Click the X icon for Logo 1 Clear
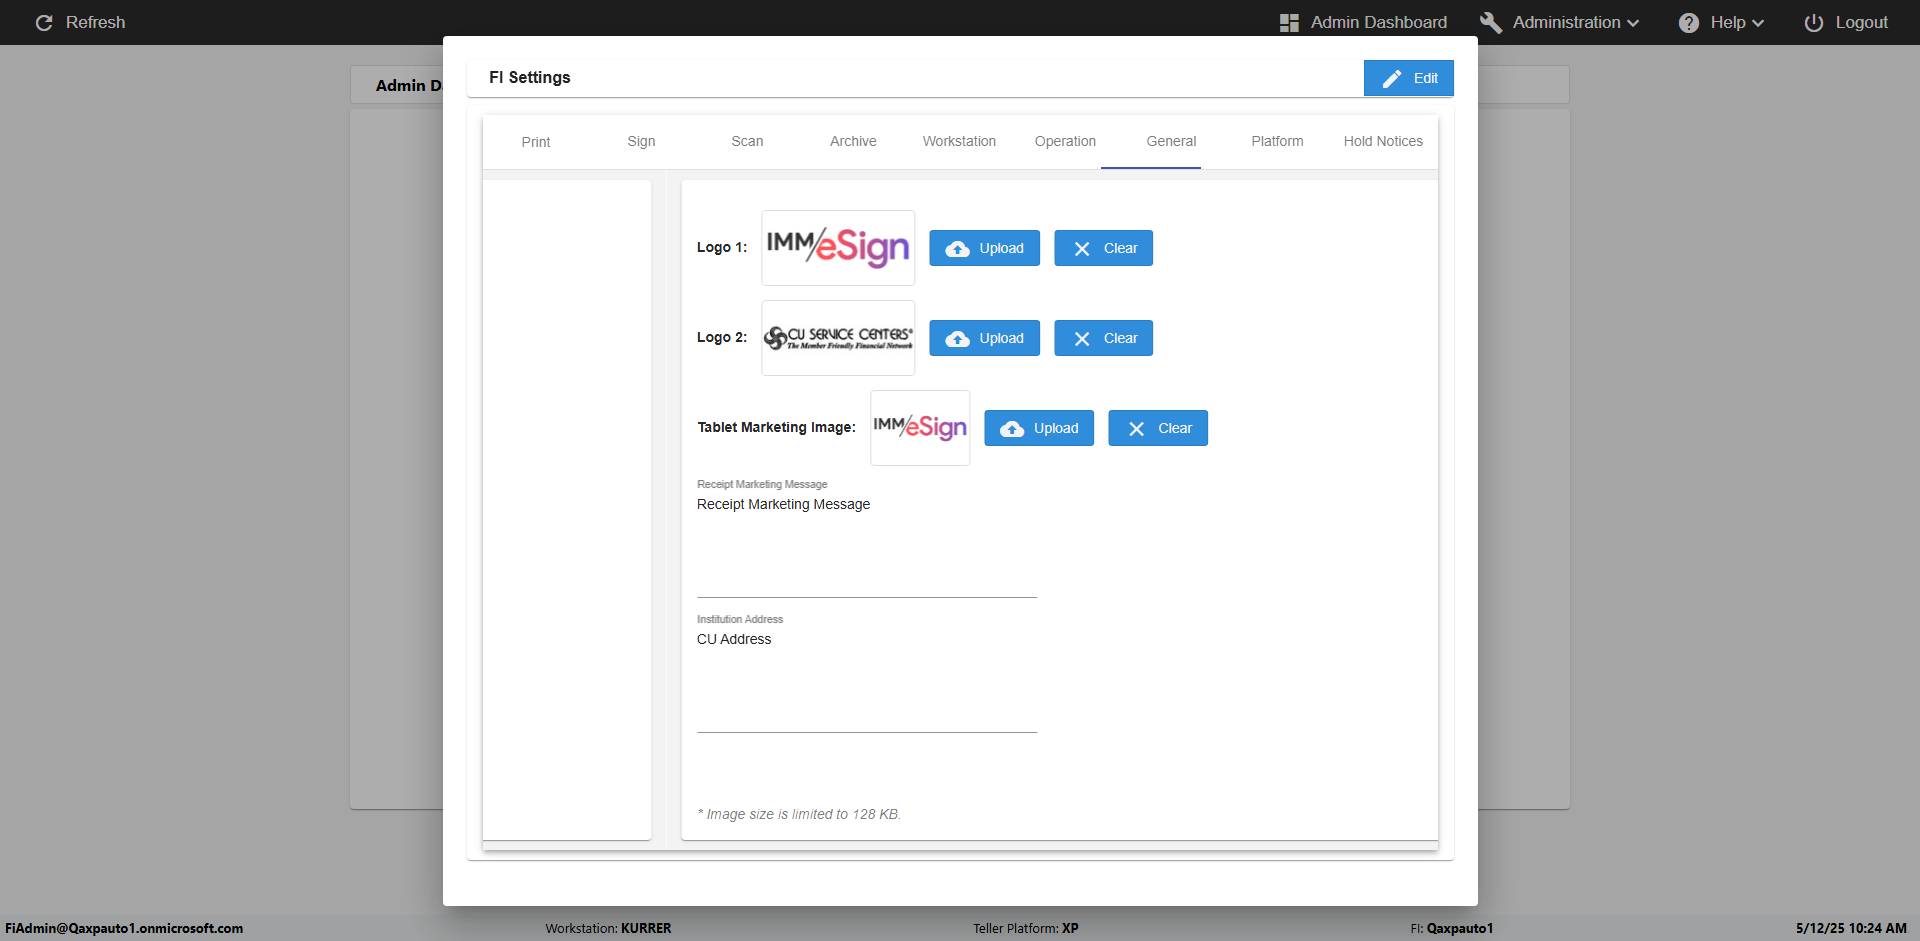The height and width of the screenshot is (941, 1920). pos(1082,249)
